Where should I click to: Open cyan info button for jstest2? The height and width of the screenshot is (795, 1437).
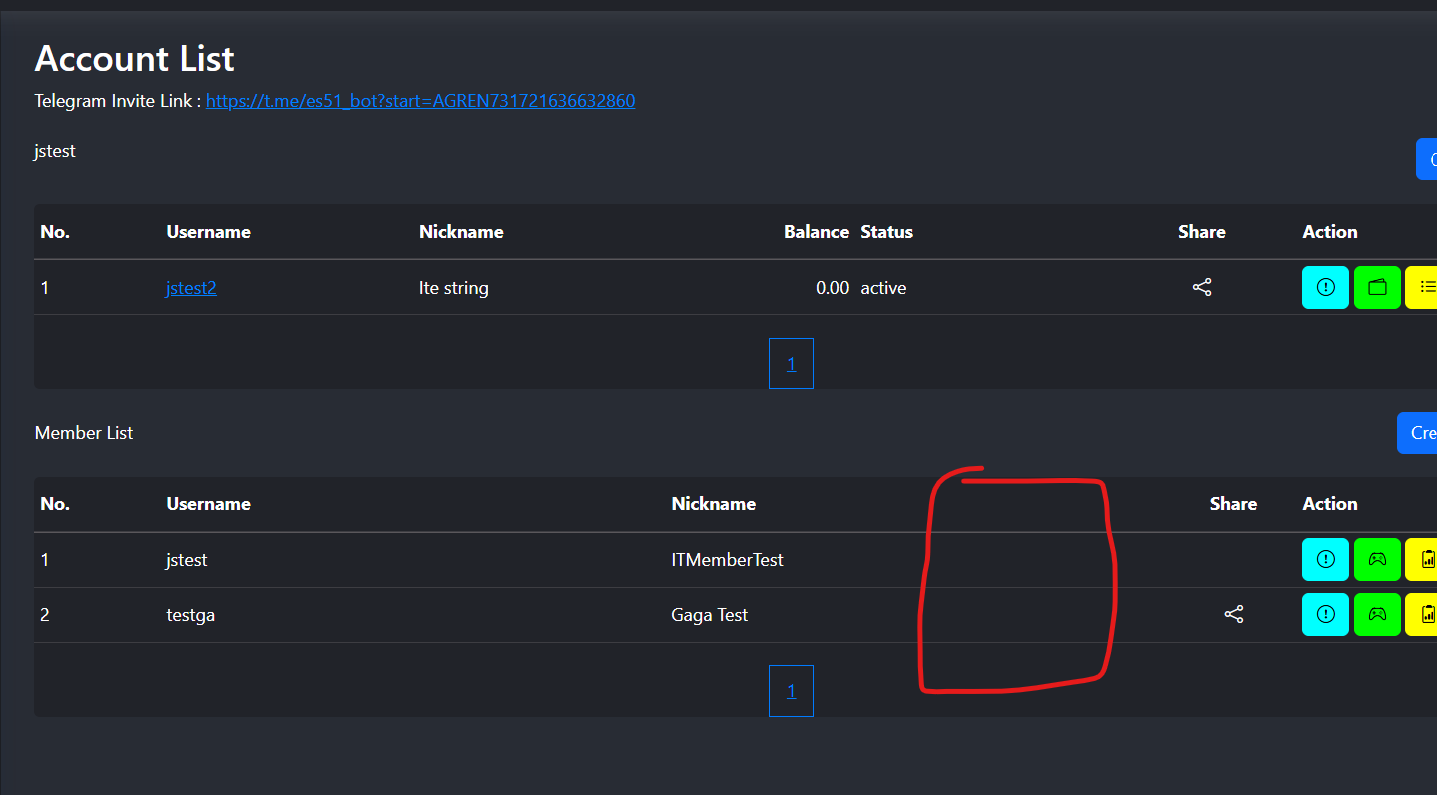pos(1325,288)
